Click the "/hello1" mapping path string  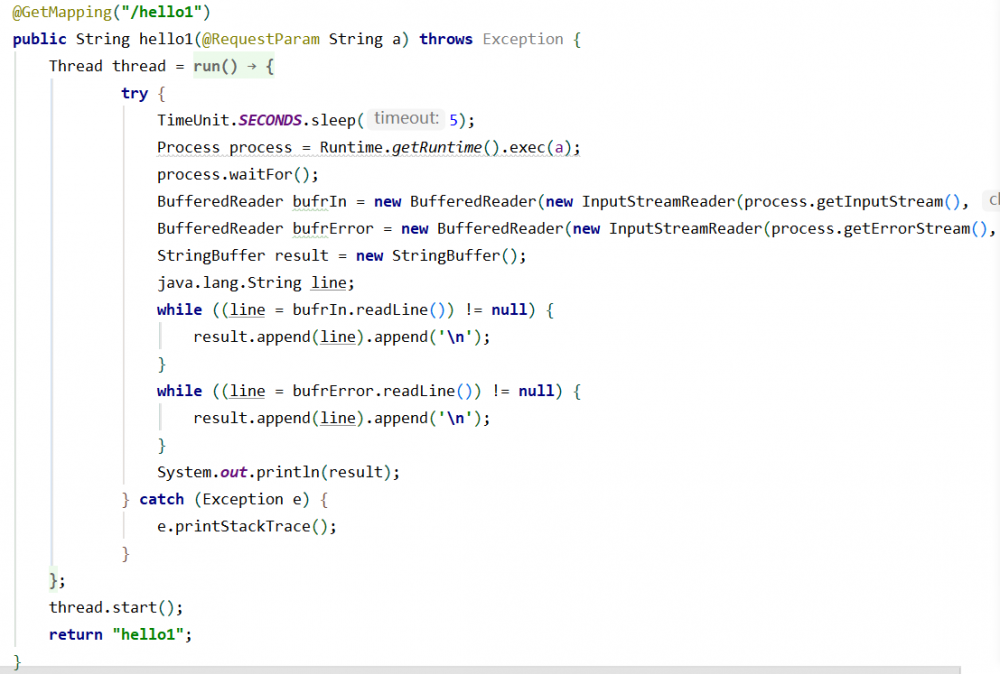pos(161,12)
